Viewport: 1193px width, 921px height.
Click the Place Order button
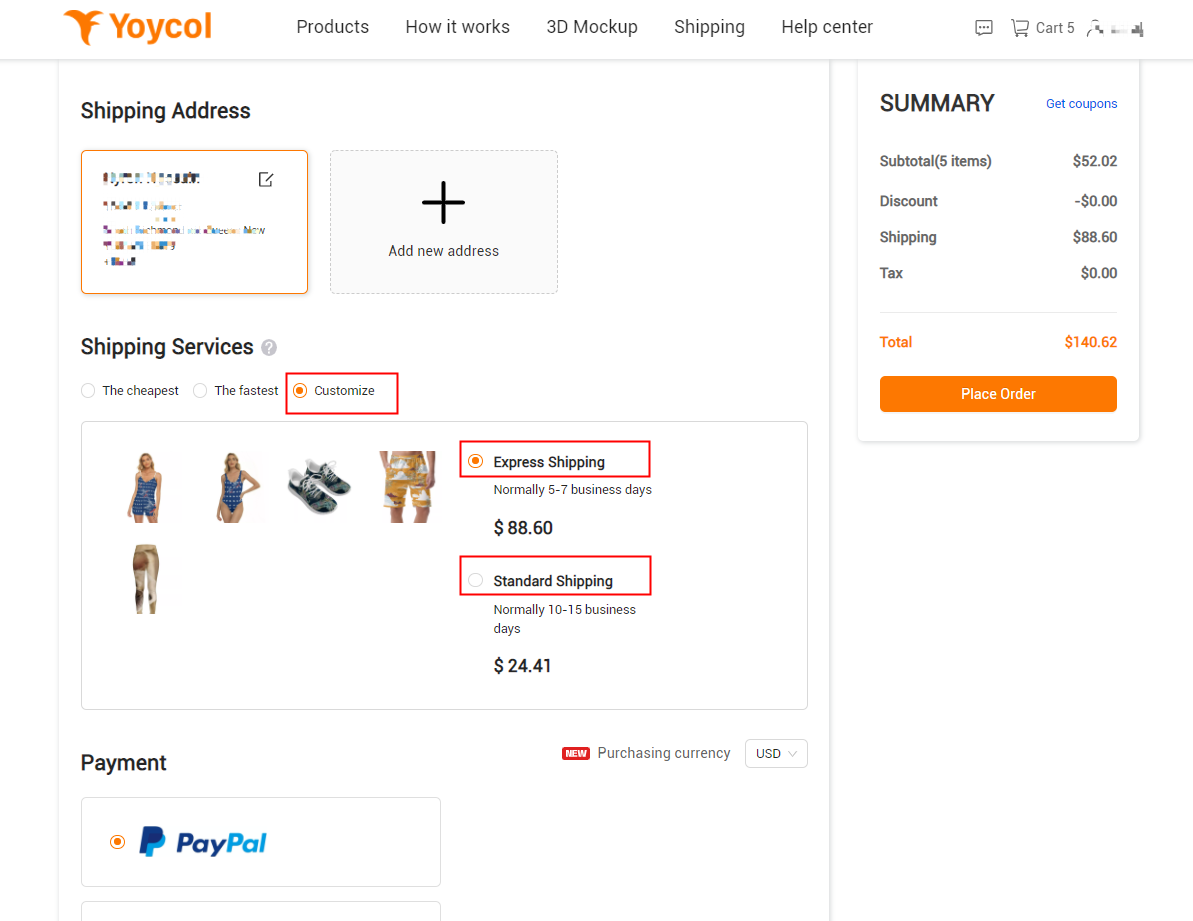(997, 394)
